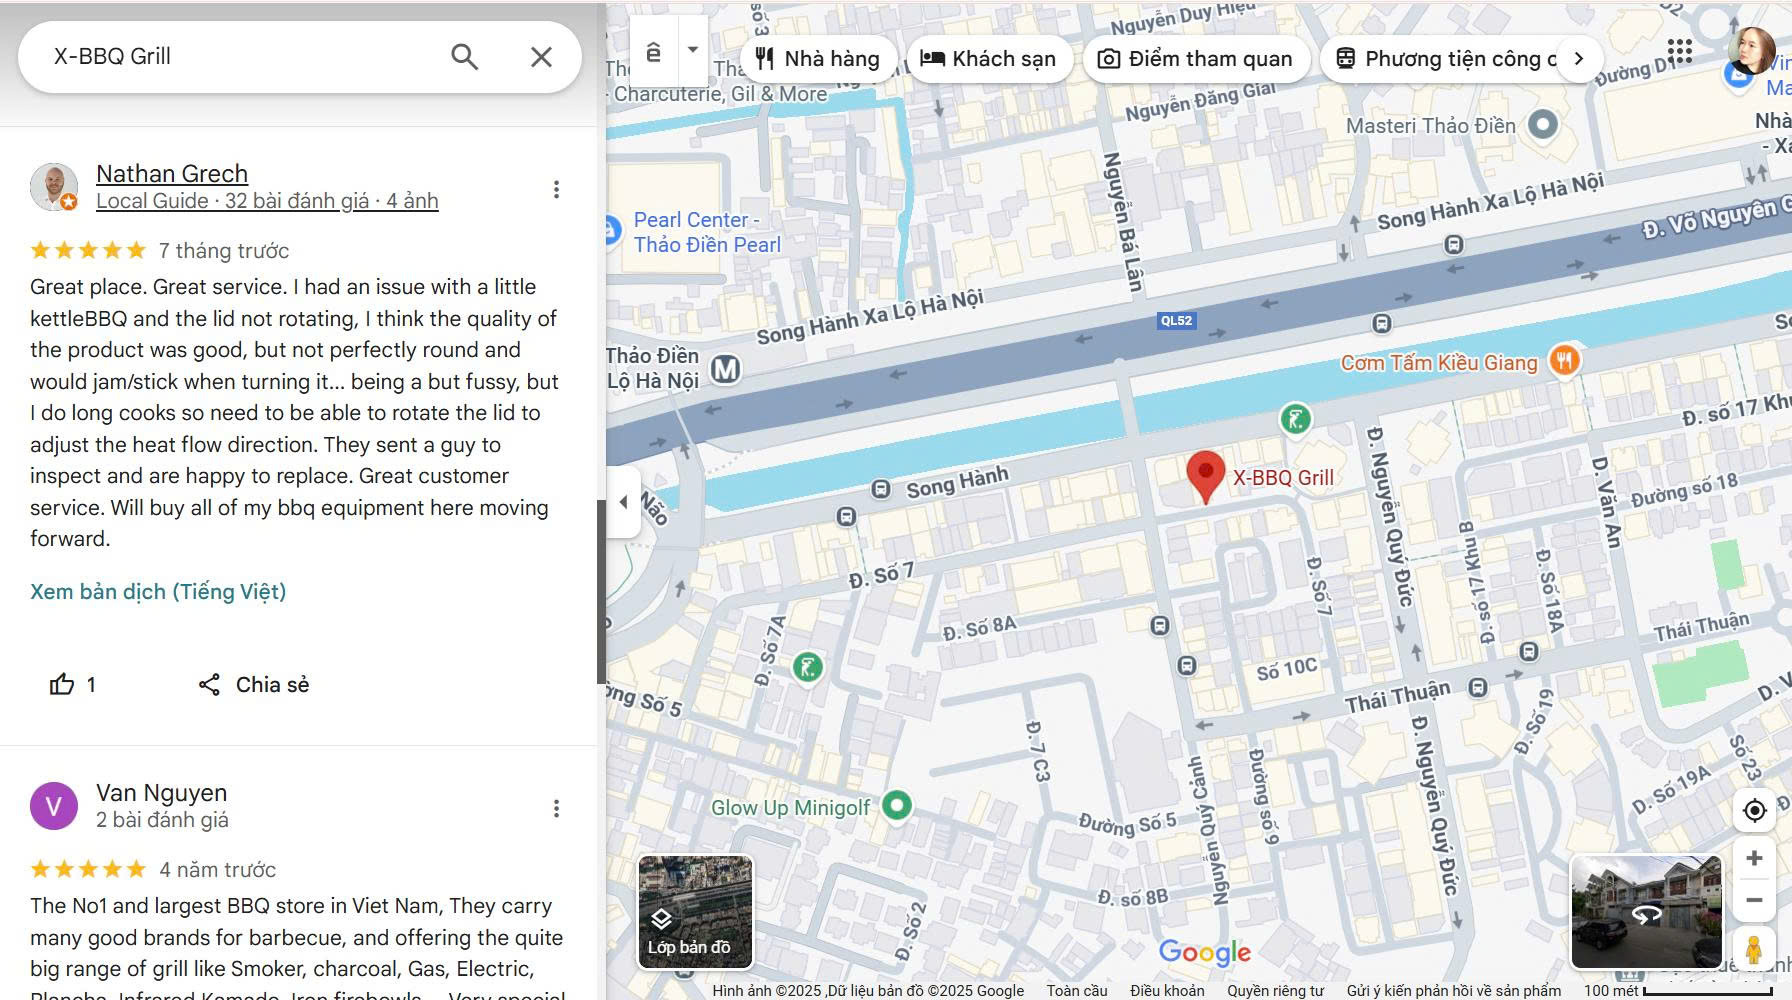Click the Glow Up Minigolf green marker

pos(896,806)
